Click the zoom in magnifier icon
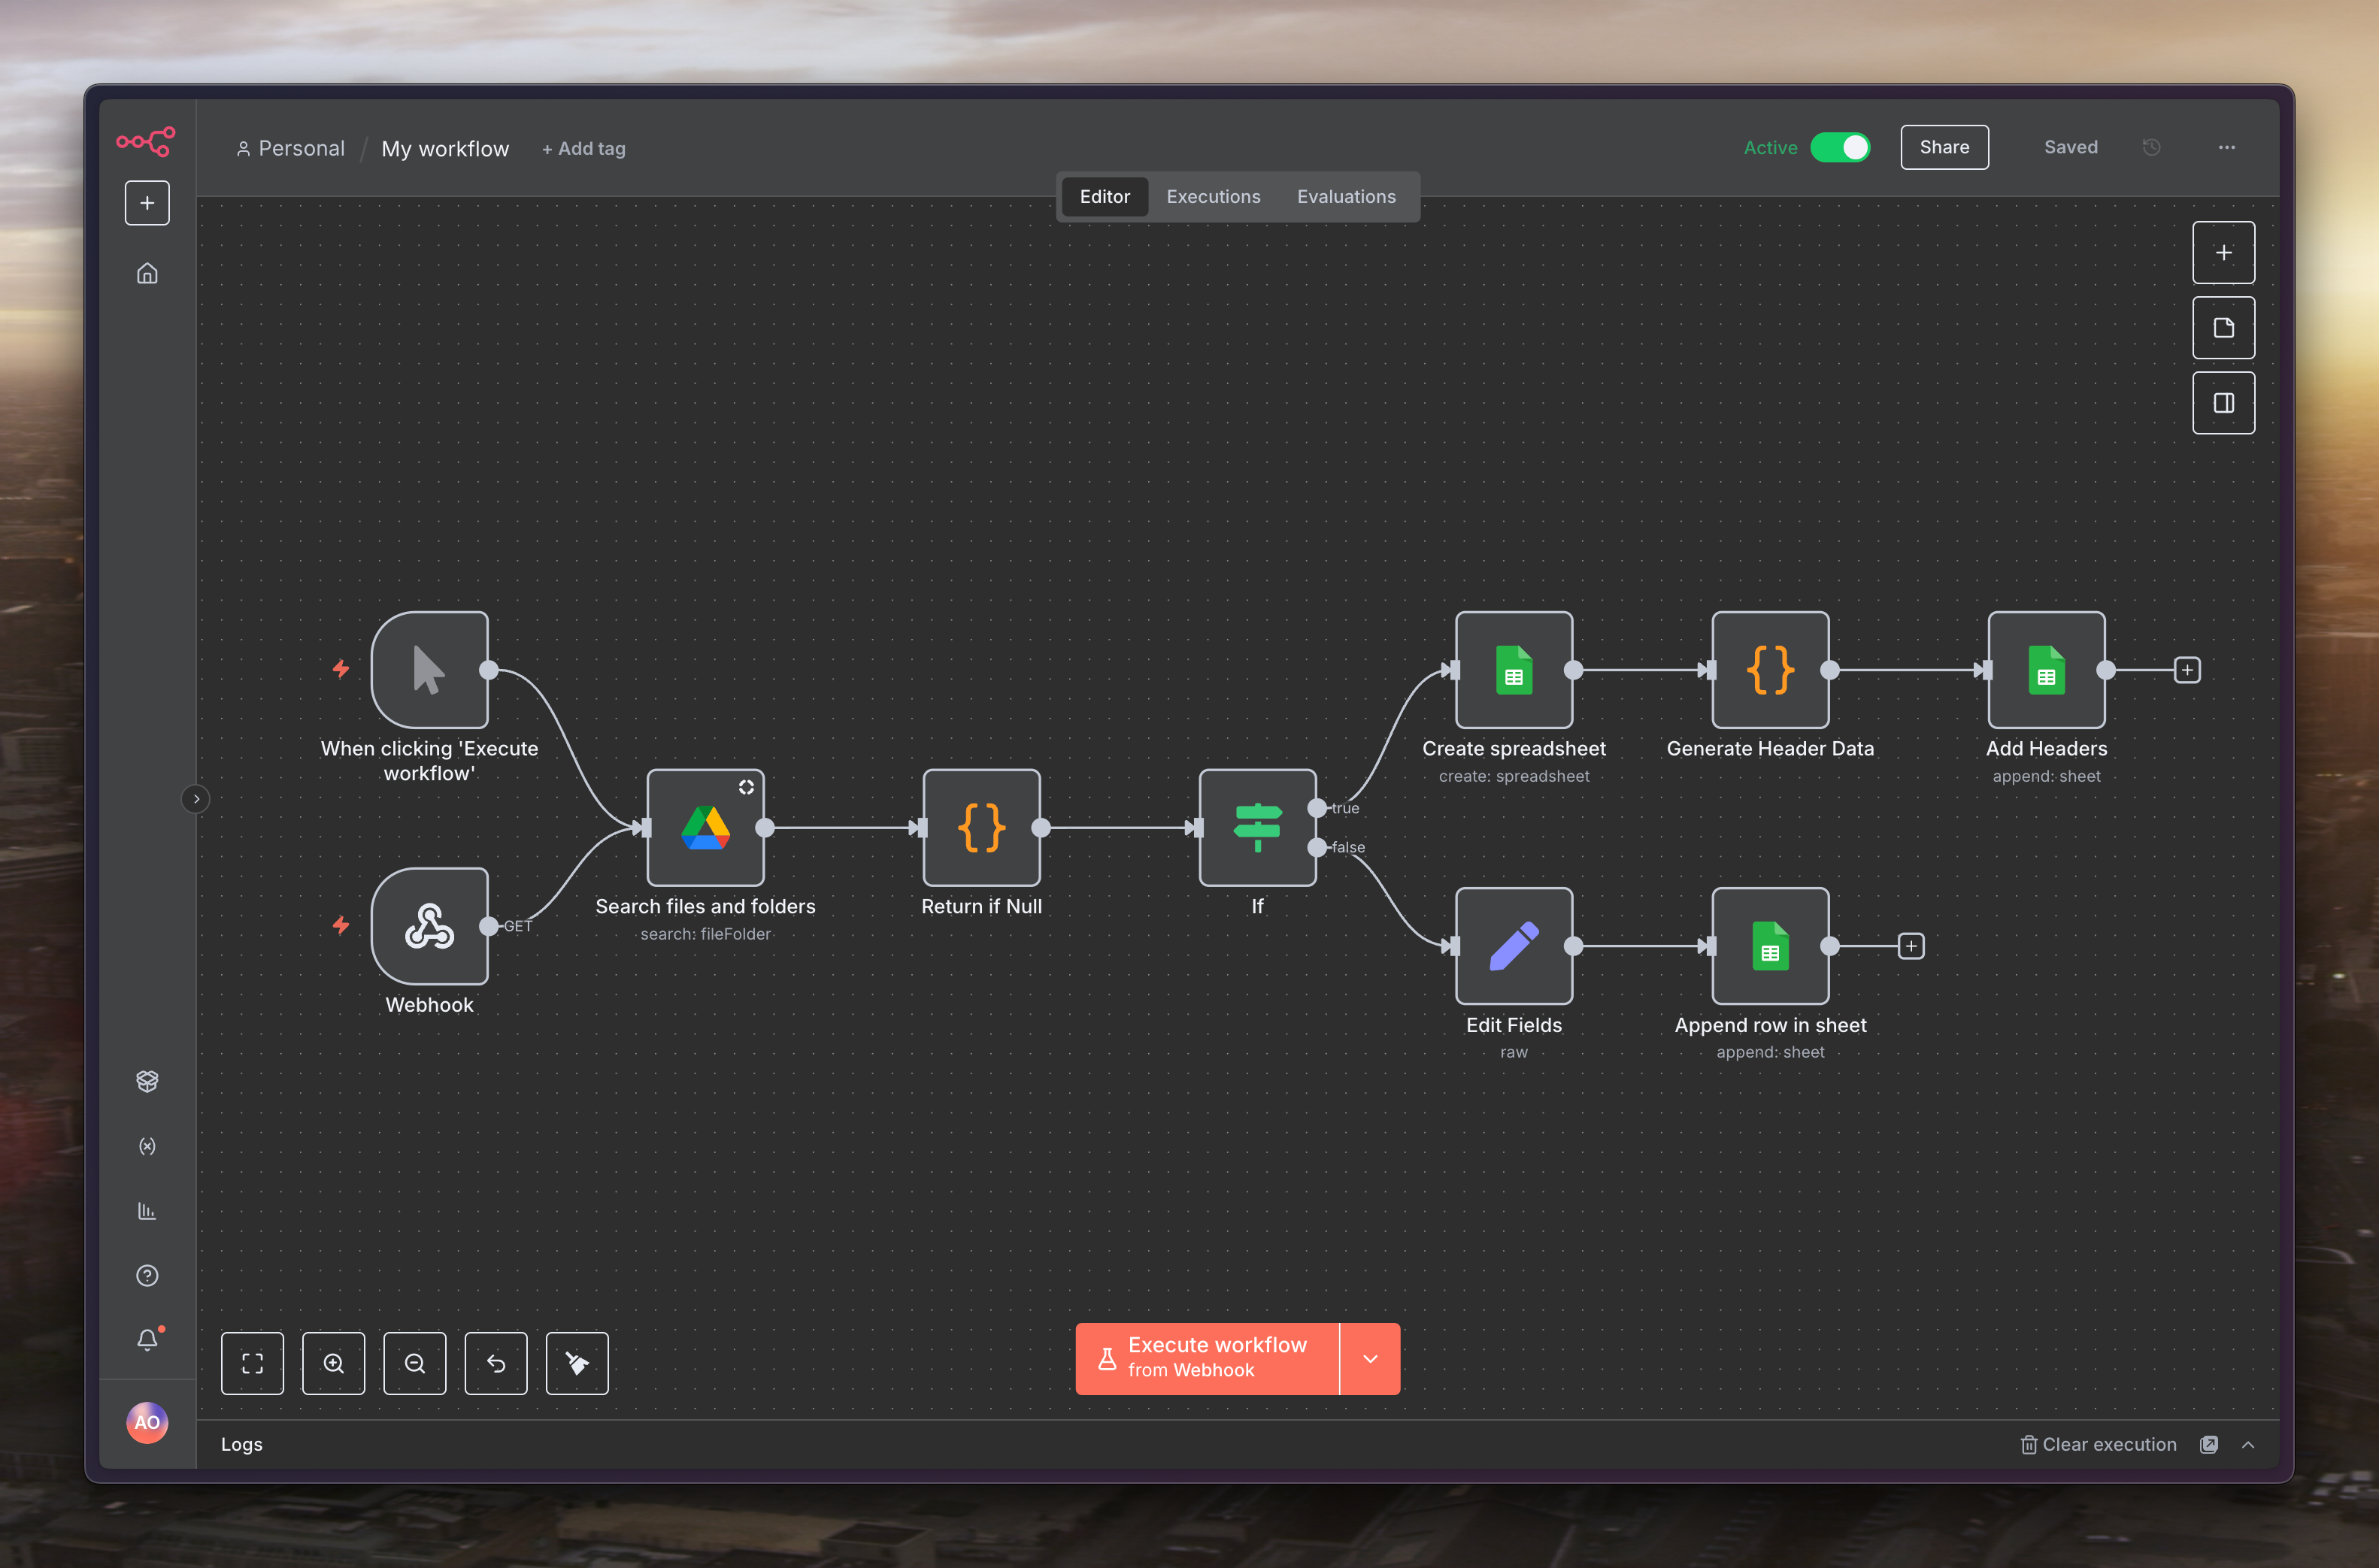Image resolution: width=2379 pixels, height=1568 pixels. 333,1363
